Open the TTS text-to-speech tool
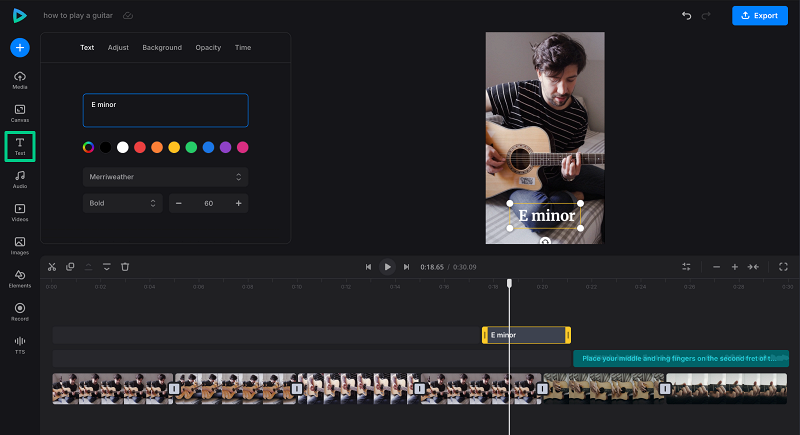Viewport: 800px width, 435px height. (20, 345)
